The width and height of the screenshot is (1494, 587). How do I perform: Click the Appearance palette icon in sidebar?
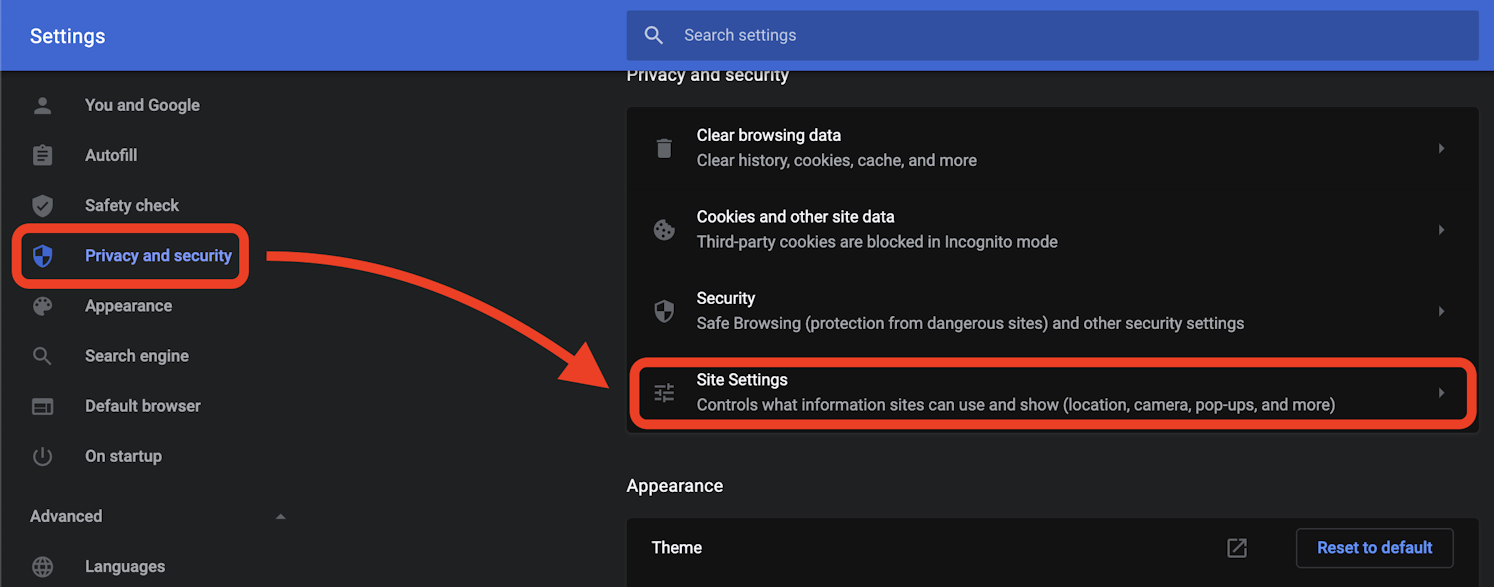(42, 305)
